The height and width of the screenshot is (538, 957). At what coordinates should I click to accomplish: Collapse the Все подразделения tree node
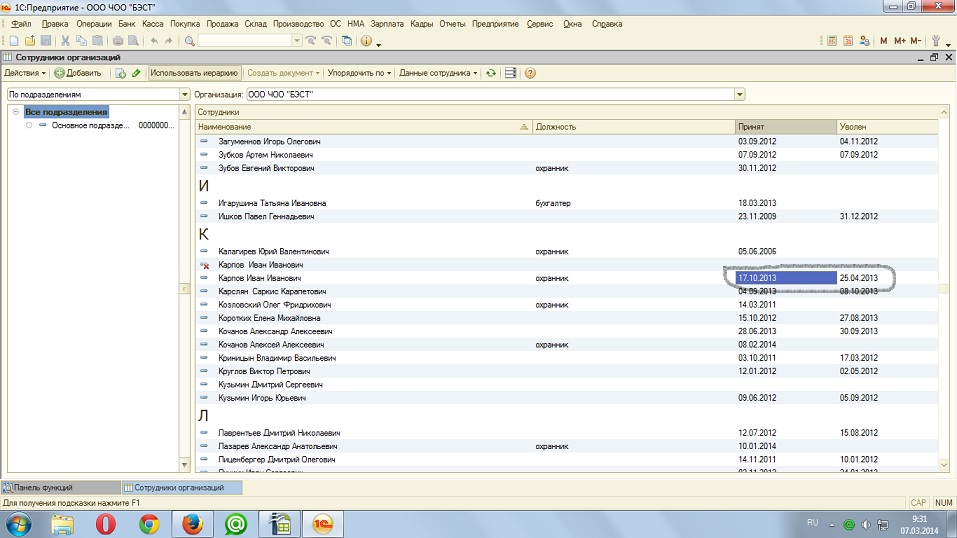[16, 112]
